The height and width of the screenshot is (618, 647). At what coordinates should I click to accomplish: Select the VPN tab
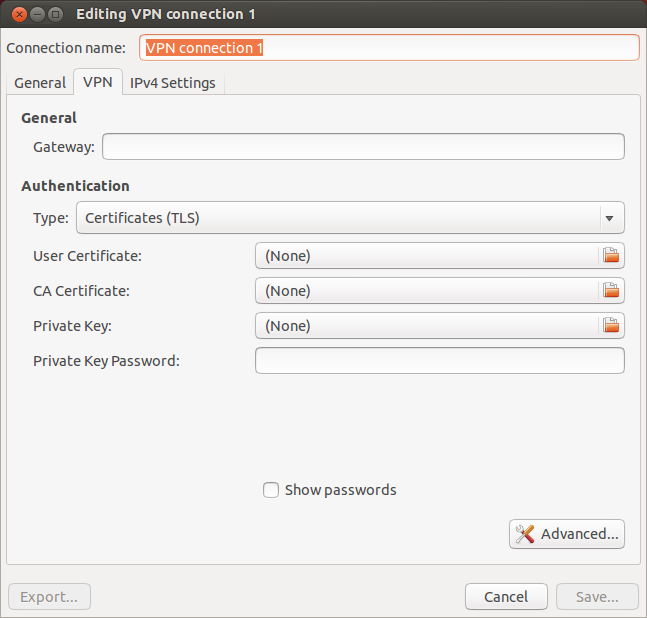(98, 82)
